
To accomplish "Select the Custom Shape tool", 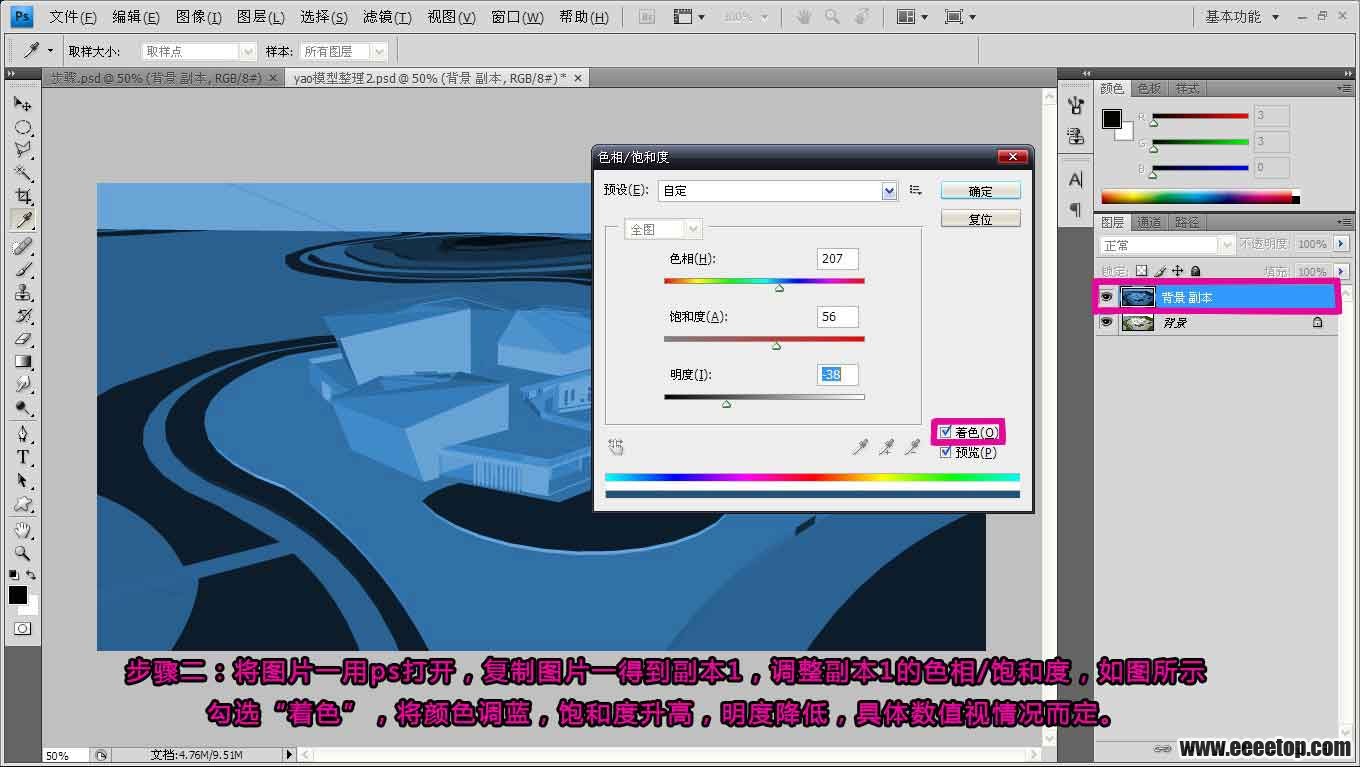I will coord(22,504).
